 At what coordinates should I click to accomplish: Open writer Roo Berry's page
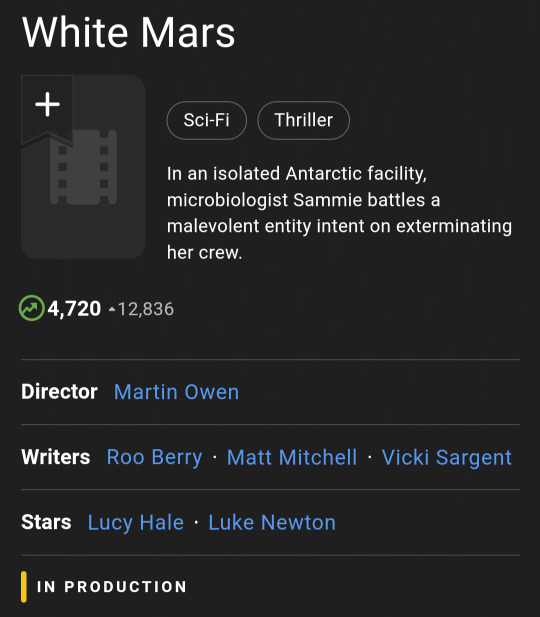[154, 457]
